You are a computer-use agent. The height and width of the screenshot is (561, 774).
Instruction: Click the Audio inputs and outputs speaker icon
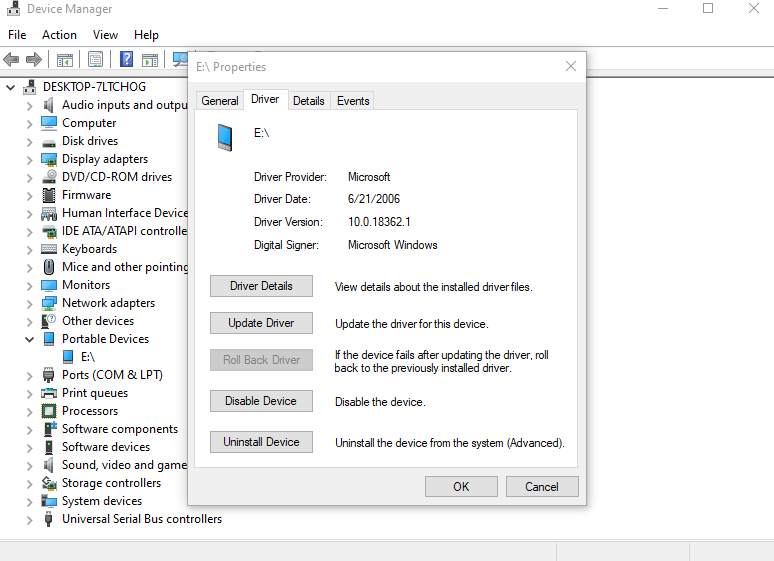[48, 105]
